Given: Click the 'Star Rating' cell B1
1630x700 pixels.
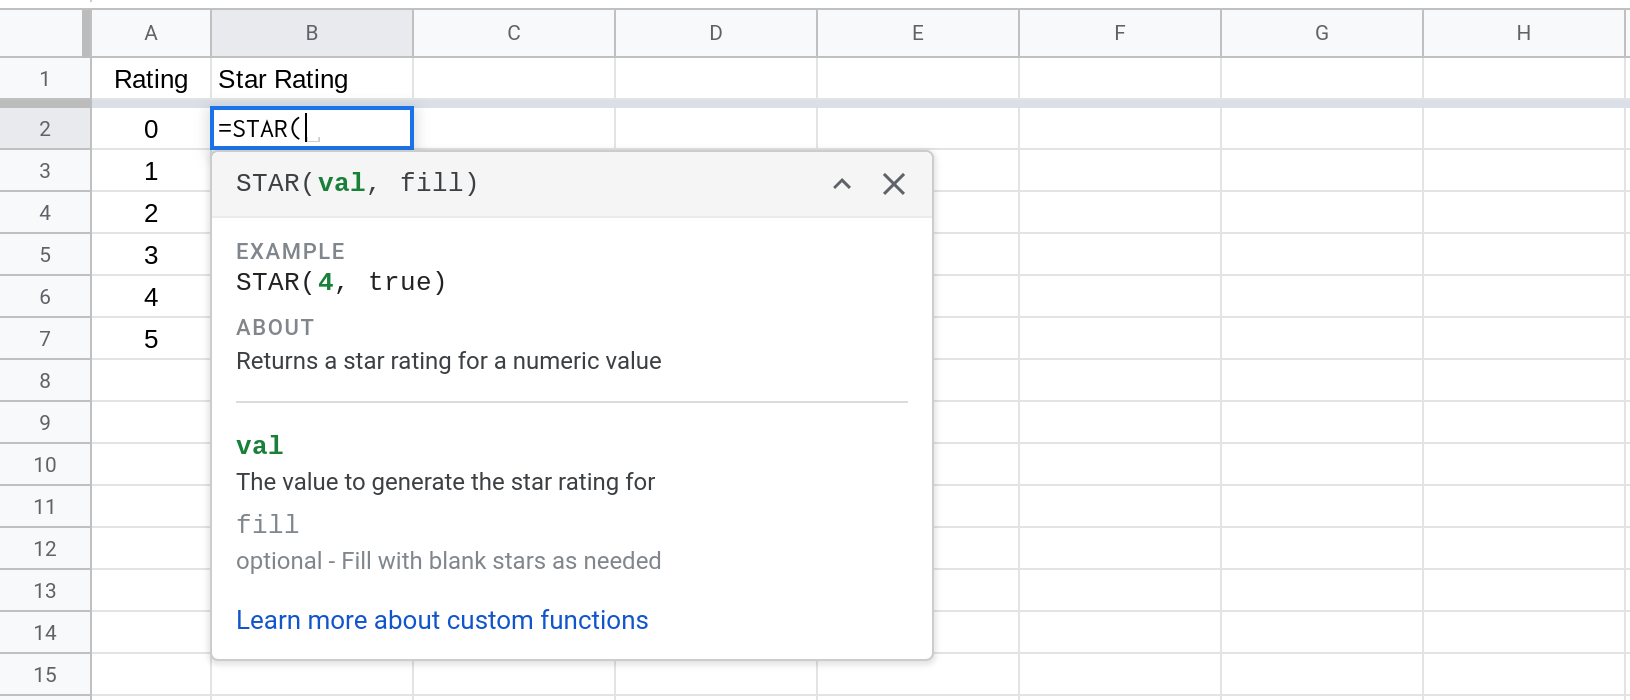Looking at the screenshot, I should (x=312, y=79).
